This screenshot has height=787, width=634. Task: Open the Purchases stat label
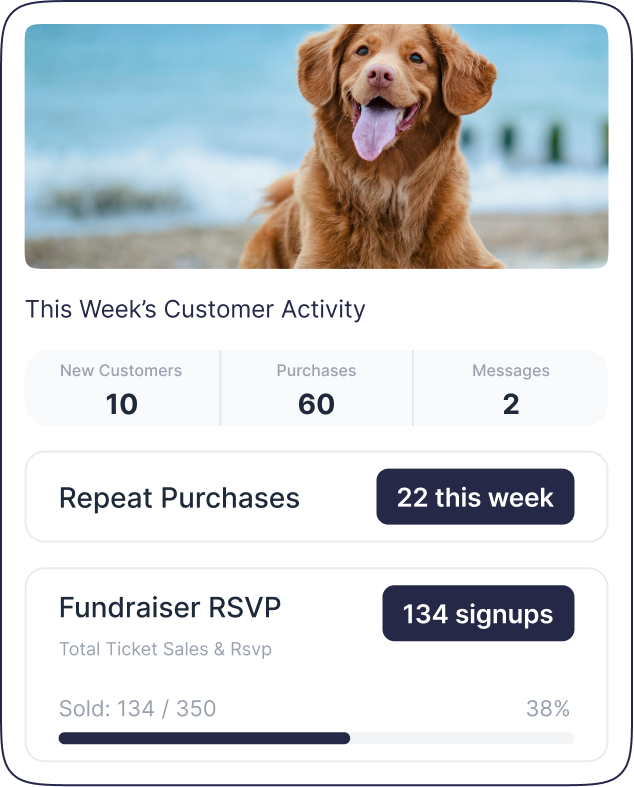(316, 370)
